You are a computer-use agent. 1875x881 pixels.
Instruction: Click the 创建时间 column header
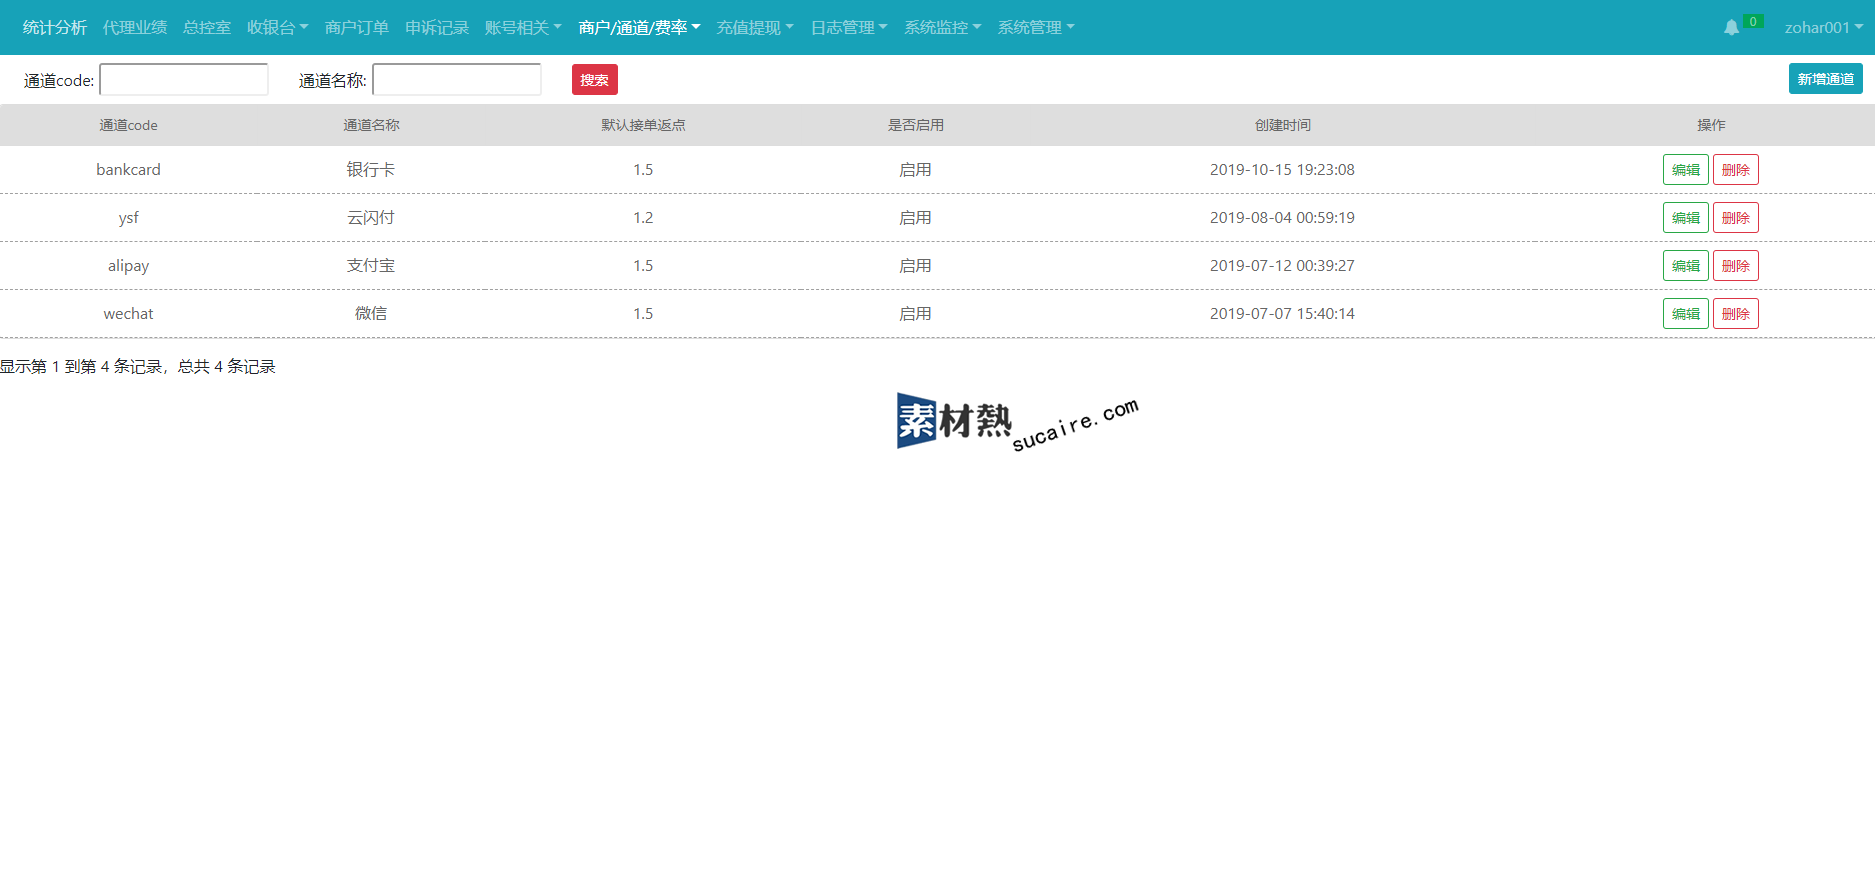[x=1283, y=125]
